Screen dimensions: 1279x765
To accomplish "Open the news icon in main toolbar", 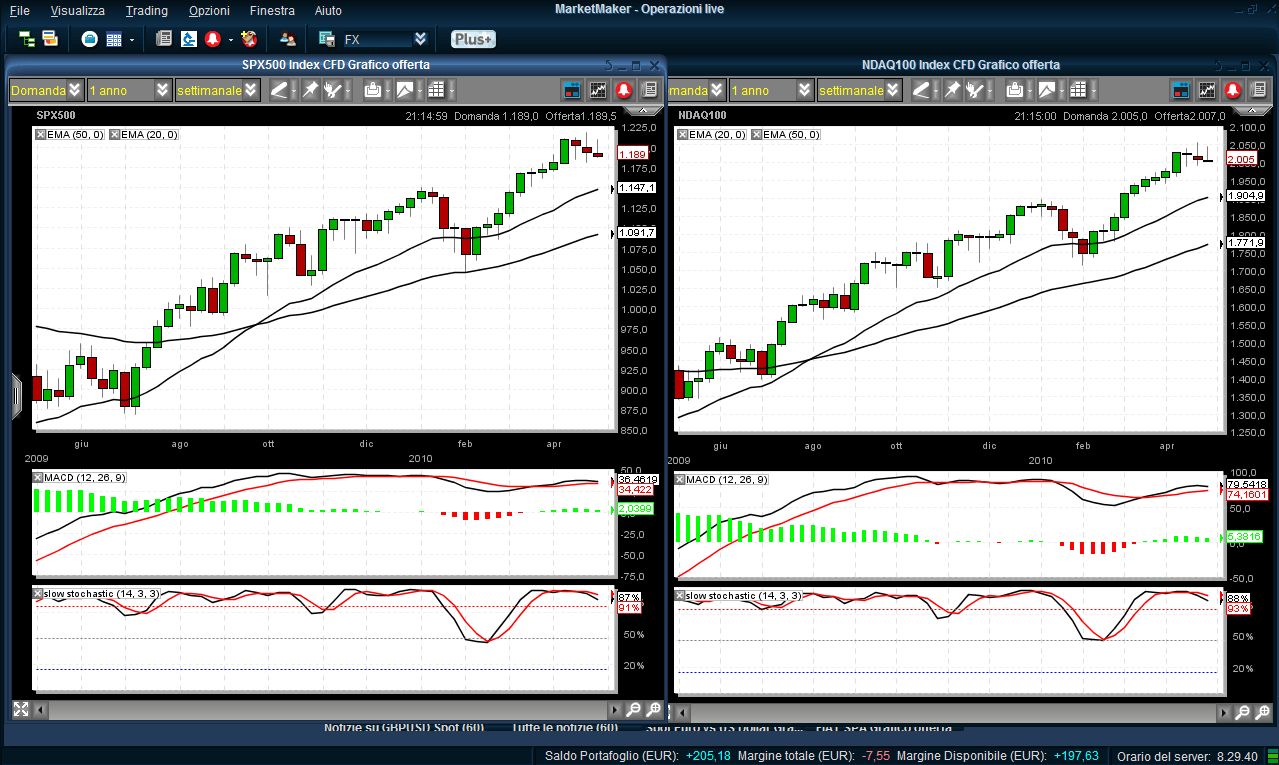I will [x=164, y=39].
